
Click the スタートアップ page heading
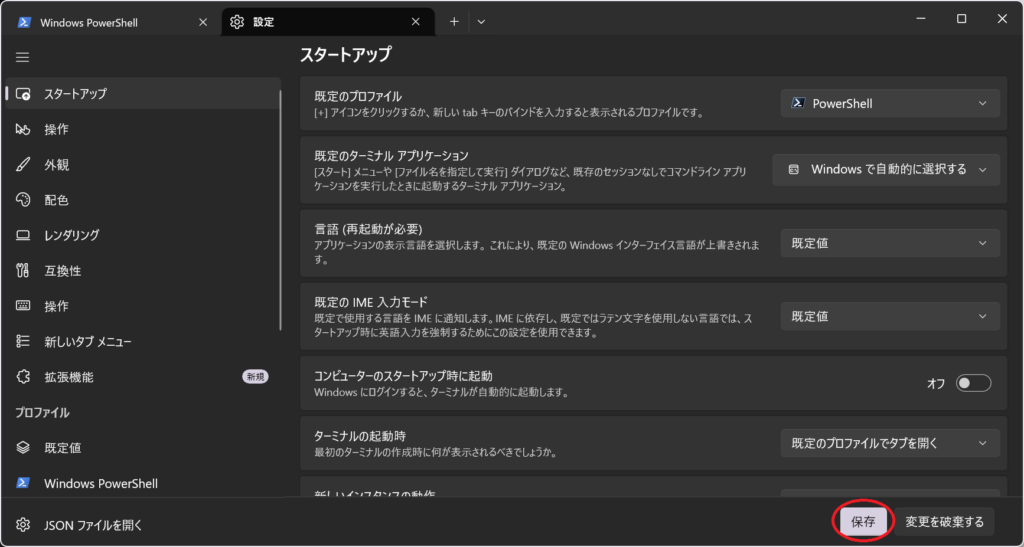[345, 54]
